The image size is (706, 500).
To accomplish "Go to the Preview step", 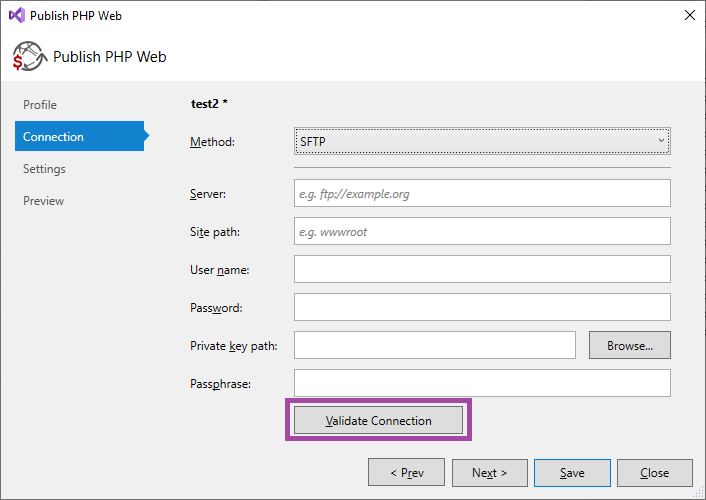I will 43,201.
